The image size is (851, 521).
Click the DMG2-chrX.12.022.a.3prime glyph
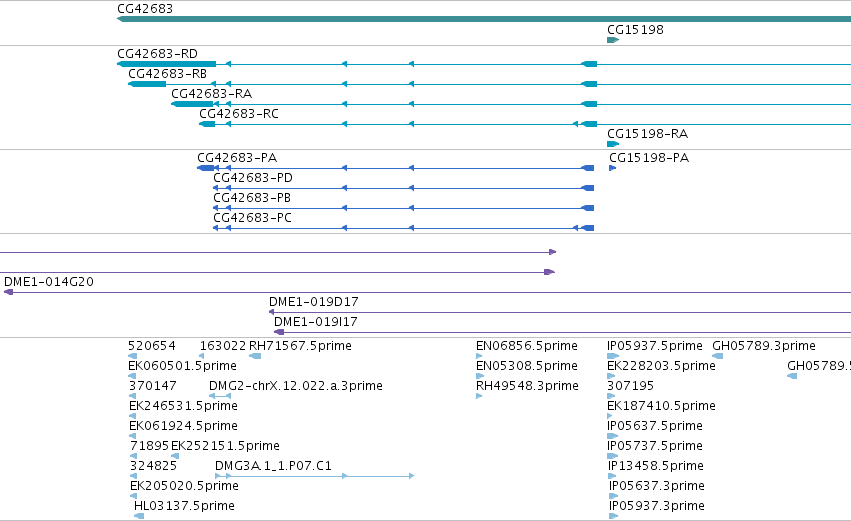coord(220,396)
